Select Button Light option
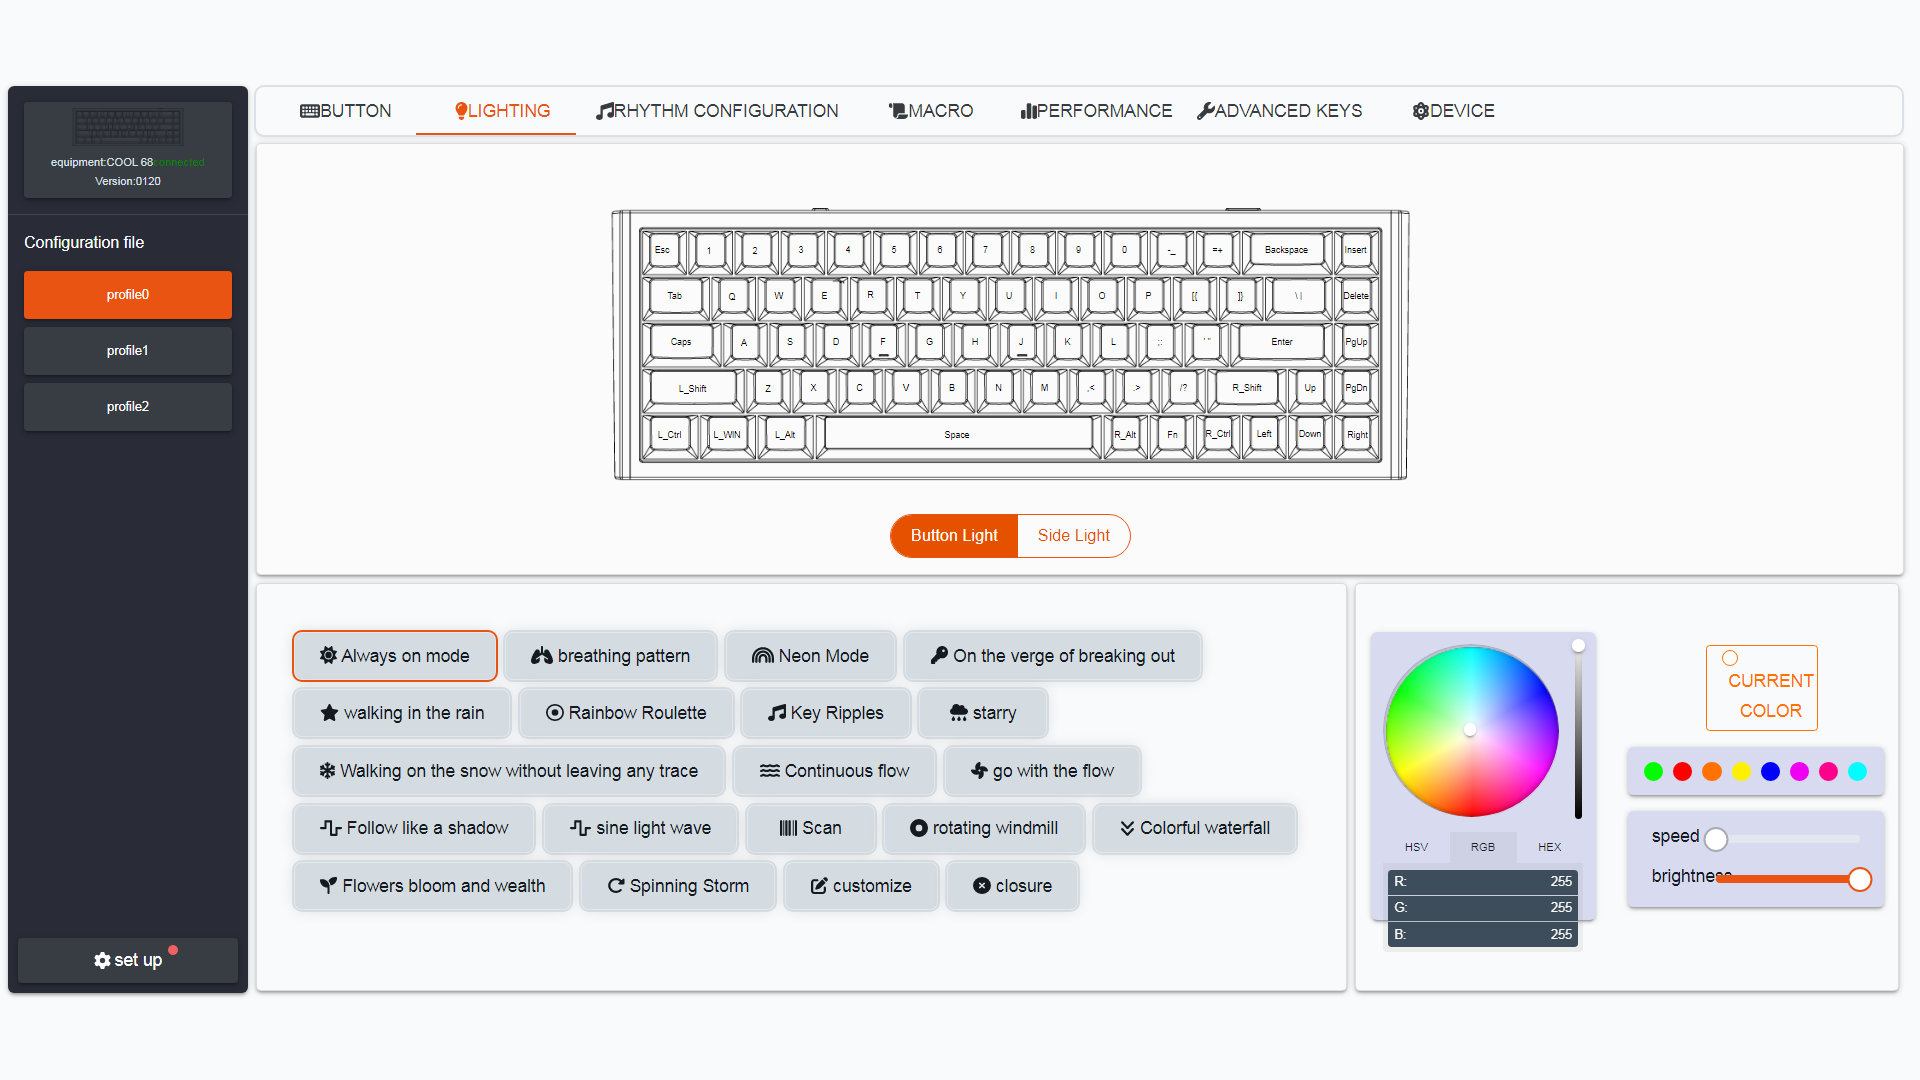This screenshot has height=1080, width=1920. pos(954,536)
